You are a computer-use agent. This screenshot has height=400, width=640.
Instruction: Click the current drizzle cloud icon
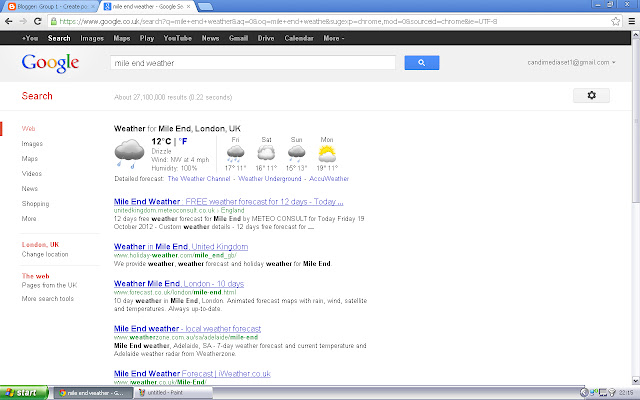pos(129,154)
